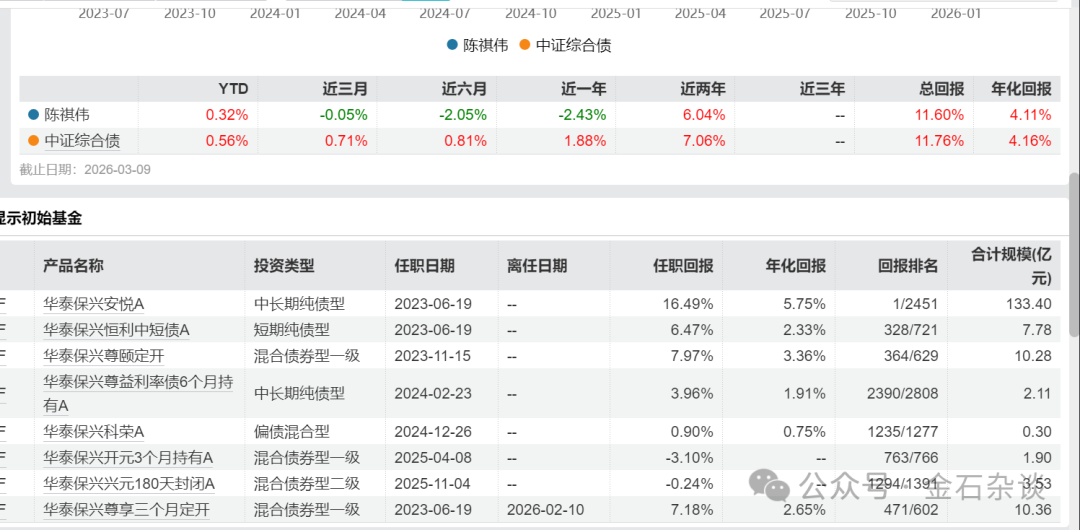
Task: Sort by 产品名称 column header
Action: (73, 266)
